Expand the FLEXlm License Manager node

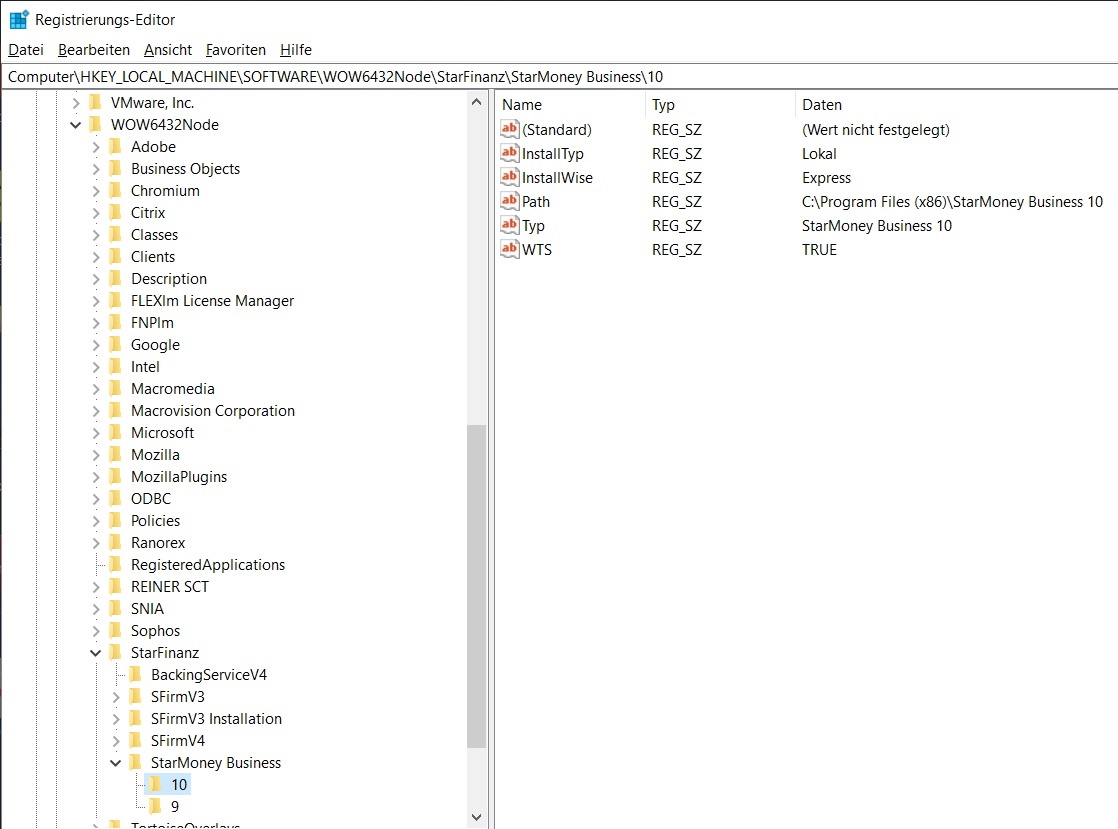click(x=96, y=301)
